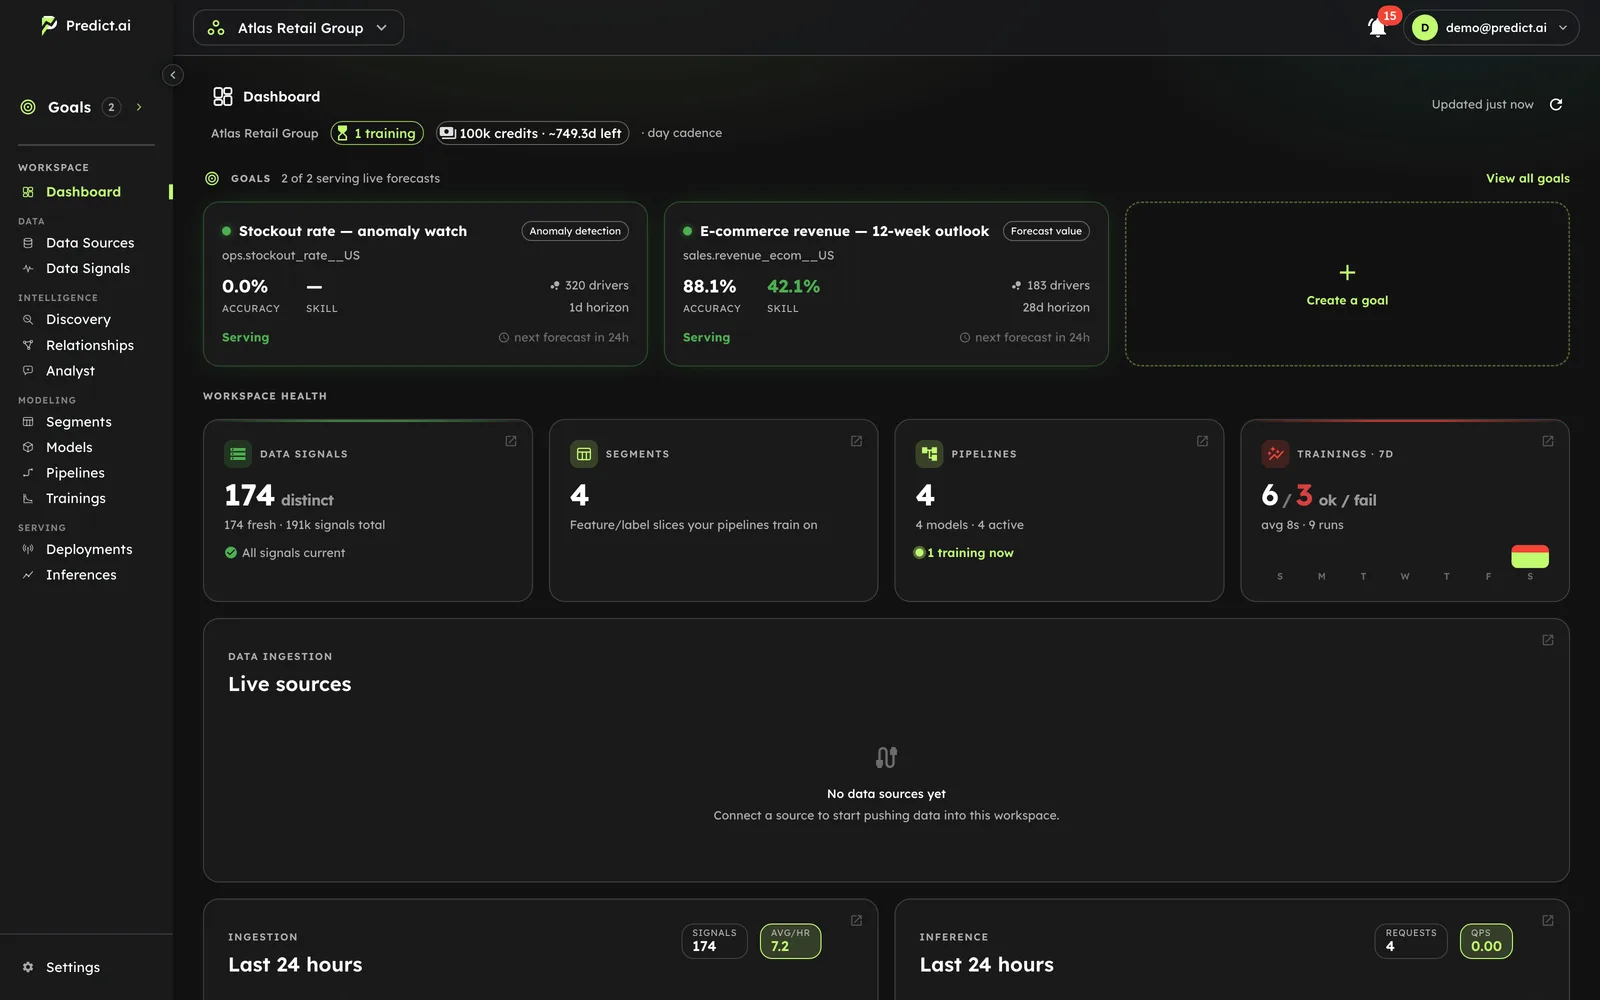Click the Dashboard grid icon in header
Viewport: 1600px width, 1000px height.
coord(223,97)
